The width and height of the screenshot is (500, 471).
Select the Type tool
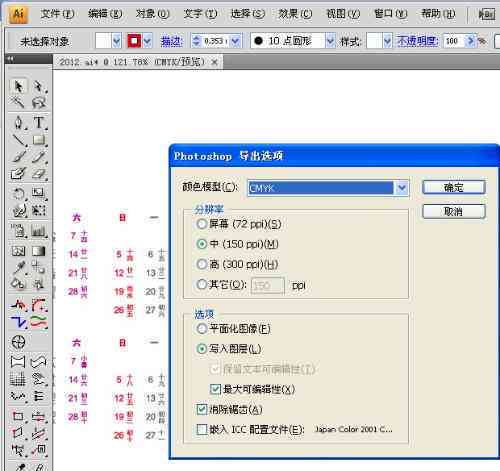[x=39, y=123]
